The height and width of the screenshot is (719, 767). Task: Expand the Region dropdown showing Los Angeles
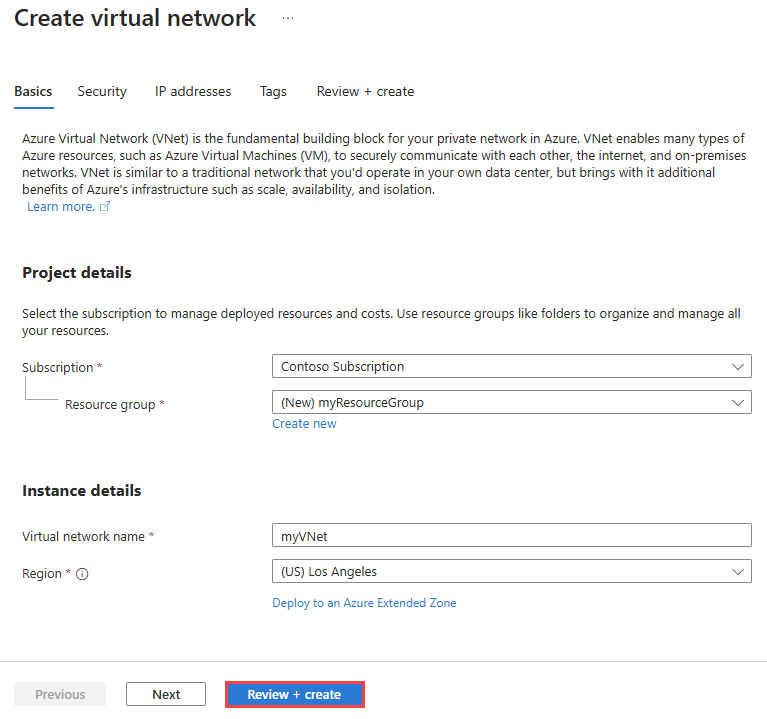click(x=511, y=572)
